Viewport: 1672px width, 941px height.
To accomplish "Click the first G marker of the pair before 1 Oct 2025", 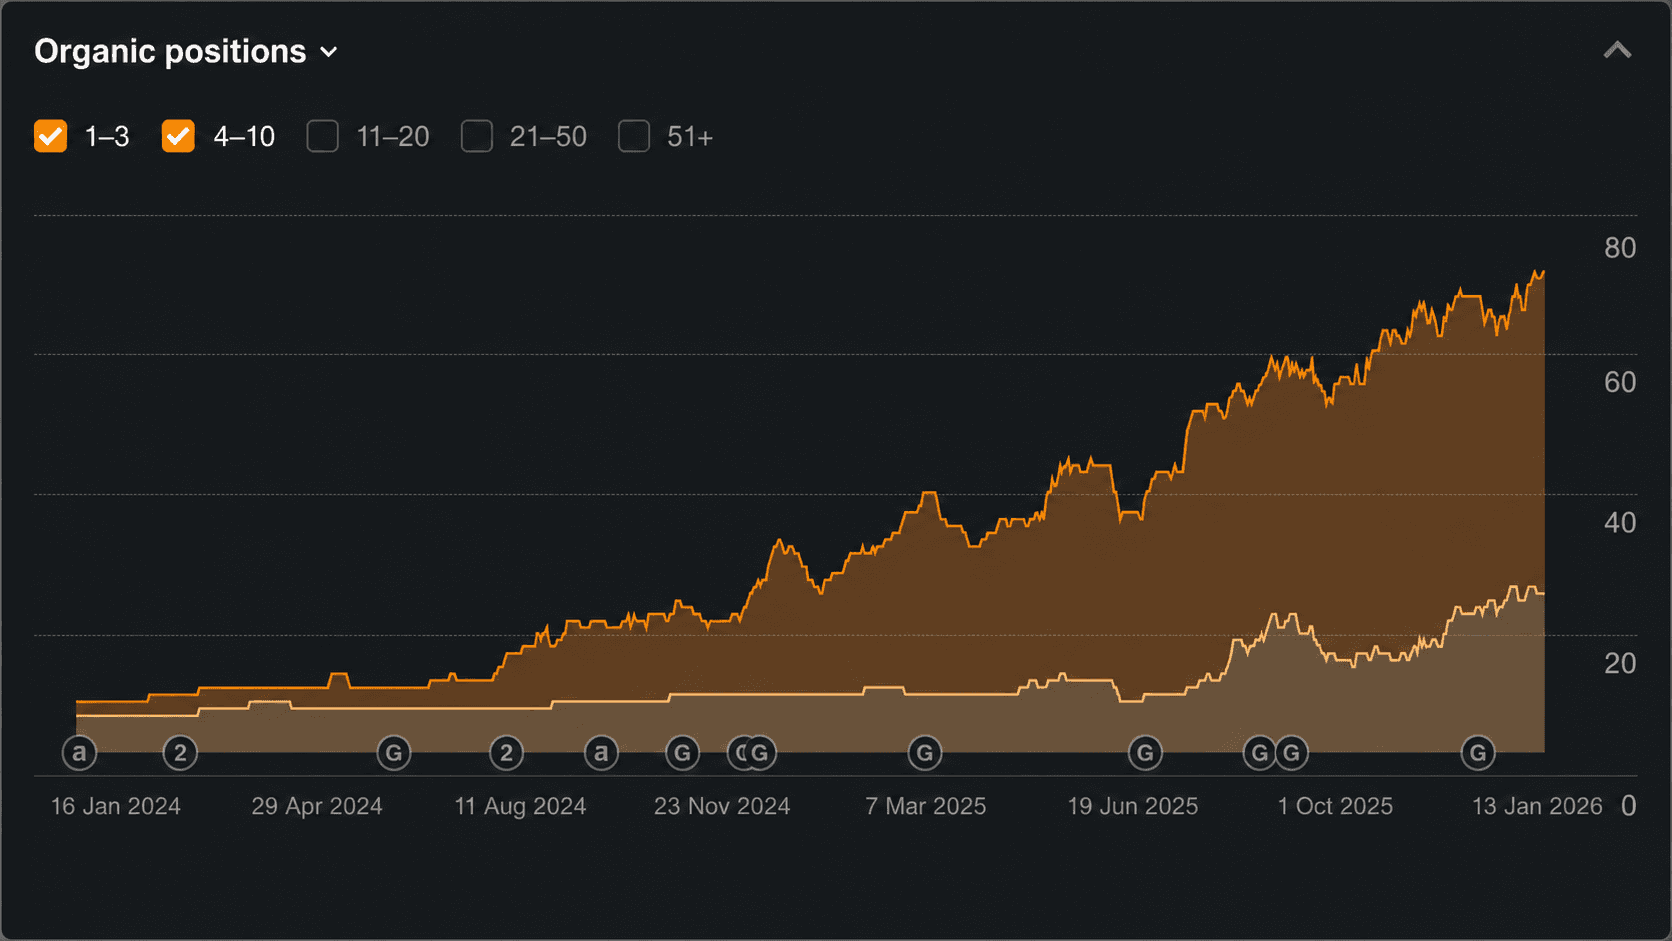I will 1258,753.
